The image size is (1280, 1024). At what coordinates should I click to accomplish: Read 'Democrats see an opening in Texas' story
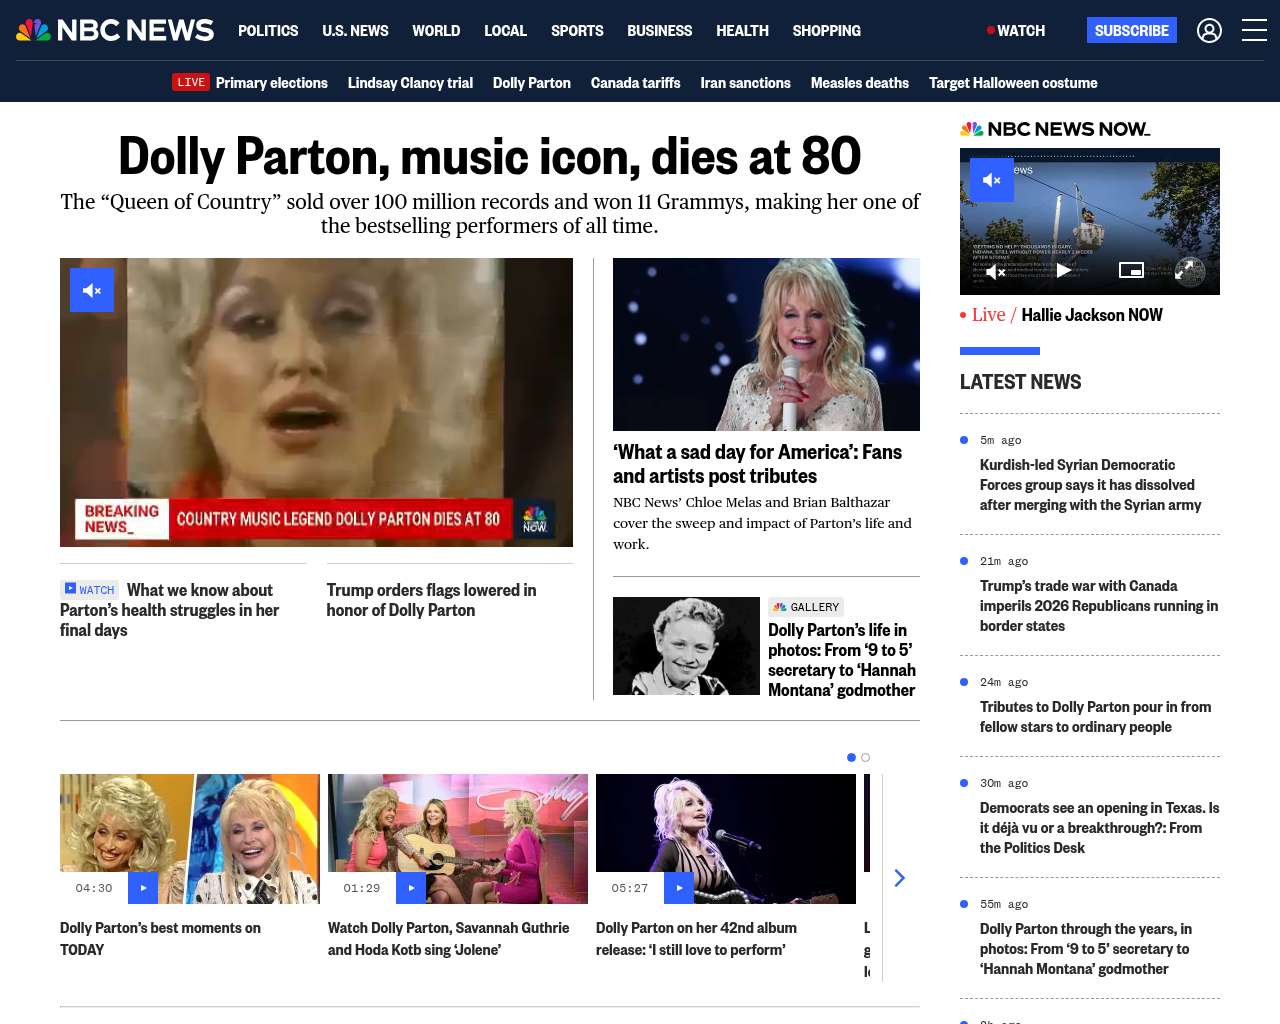(x=1100, y=828)
